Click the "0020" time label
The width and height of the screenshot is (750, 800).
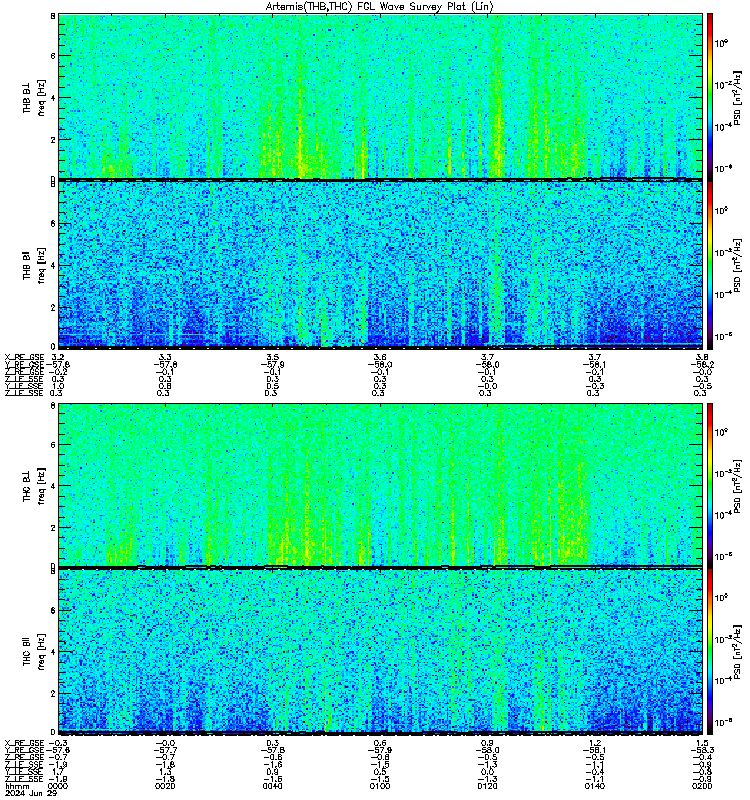pyautogui.click(x=165, y=786)
